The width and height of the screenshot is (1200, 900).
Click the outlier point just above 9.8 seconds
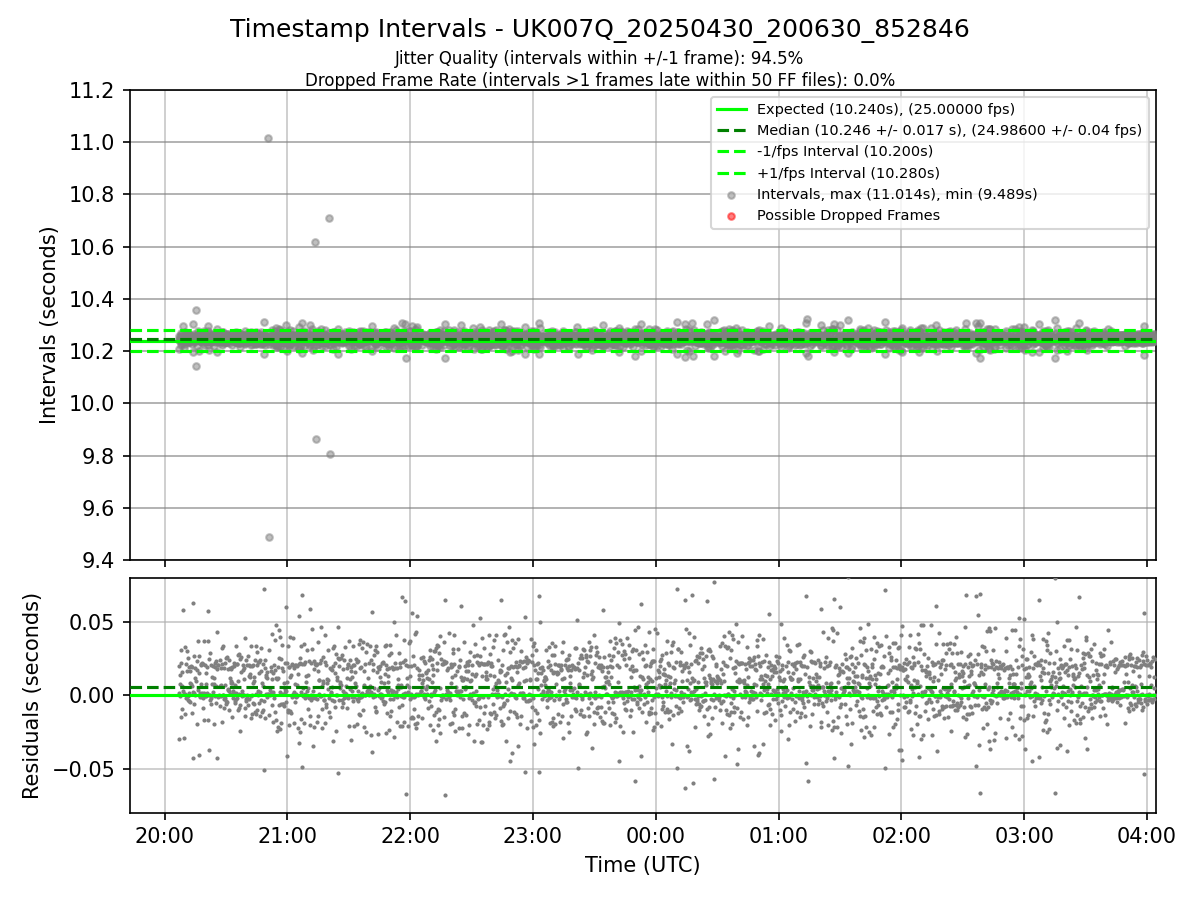[330, 454]
